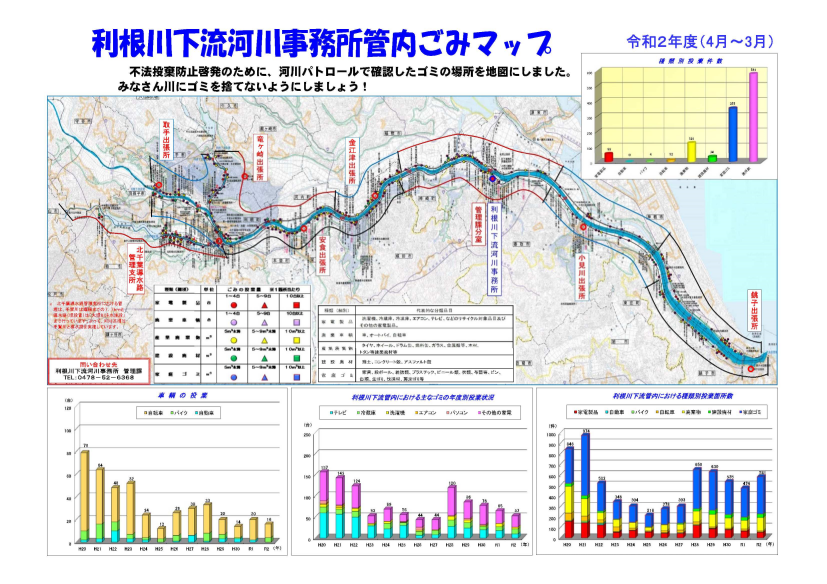The height and width of the screenshot is (584, 827).
Task: Click the 北千葉導水路管理支所 map label
Action: 136,268
